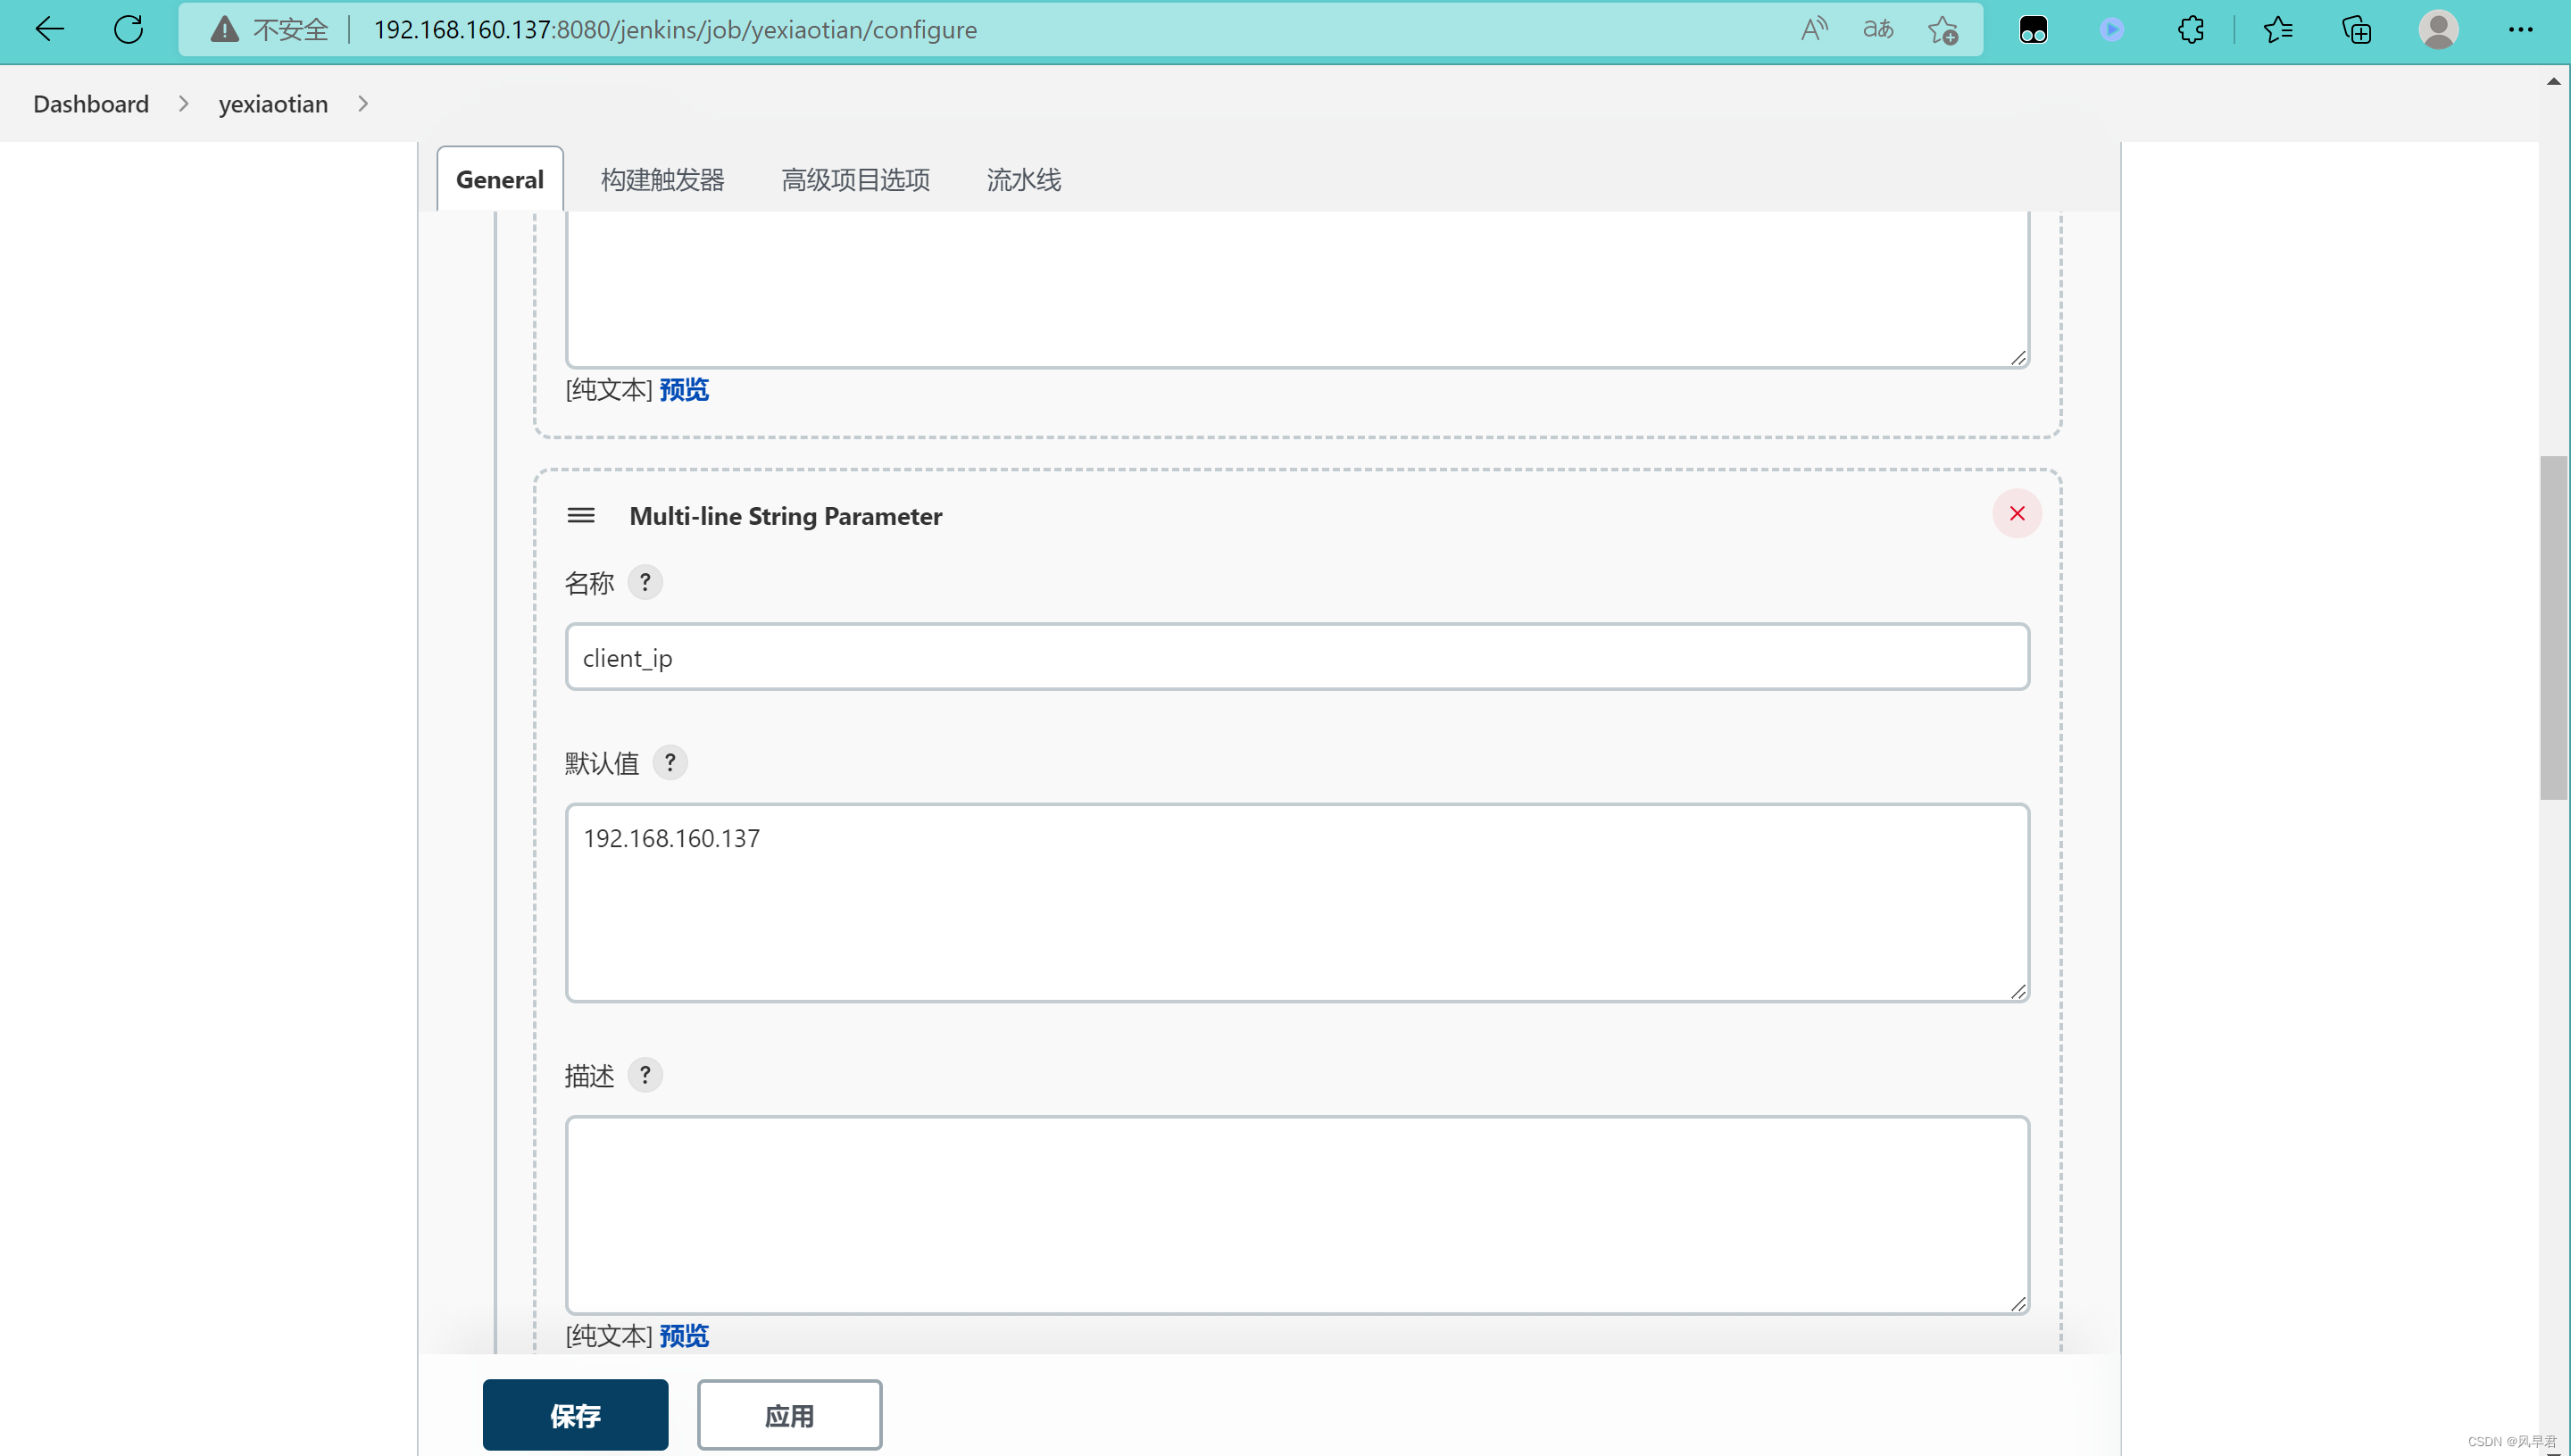Click the scrollbar up arrow

click(x=2553, y=82)
